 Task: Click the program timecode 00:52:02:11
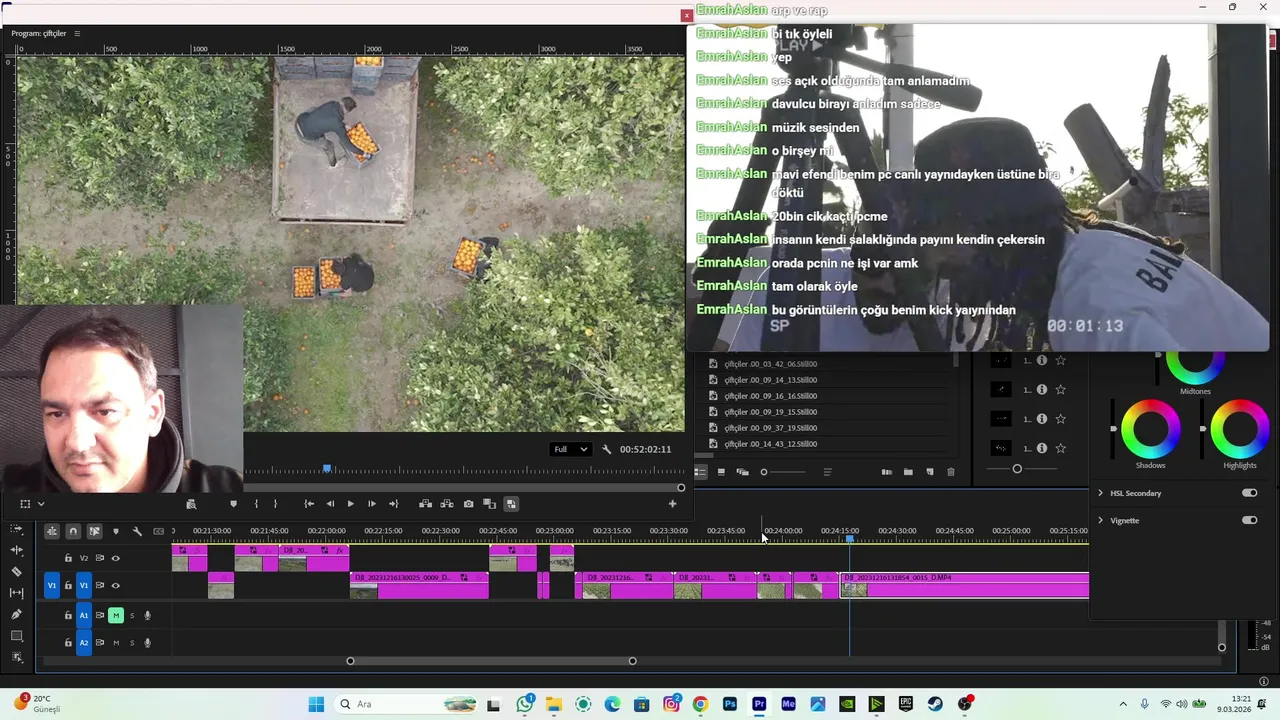tap(645, 449)
